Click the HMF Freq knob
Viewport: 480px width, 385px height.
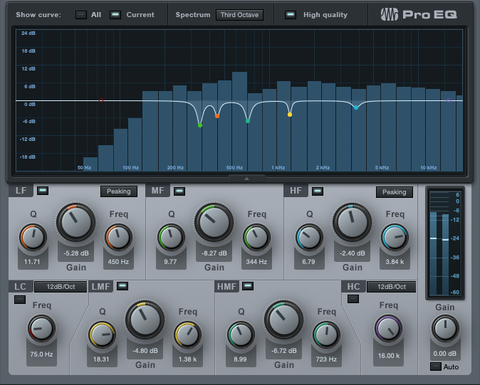[326, 335]
